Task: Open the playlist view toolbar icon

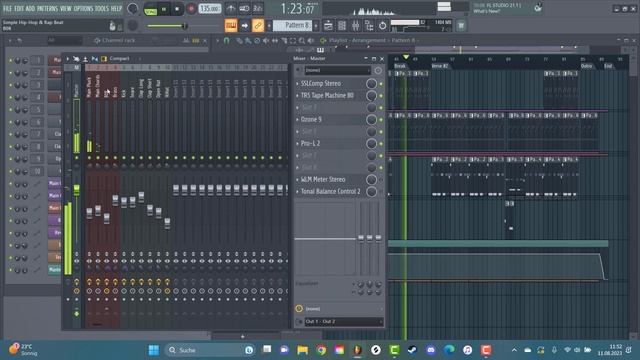Action: (x=328, y=26)
